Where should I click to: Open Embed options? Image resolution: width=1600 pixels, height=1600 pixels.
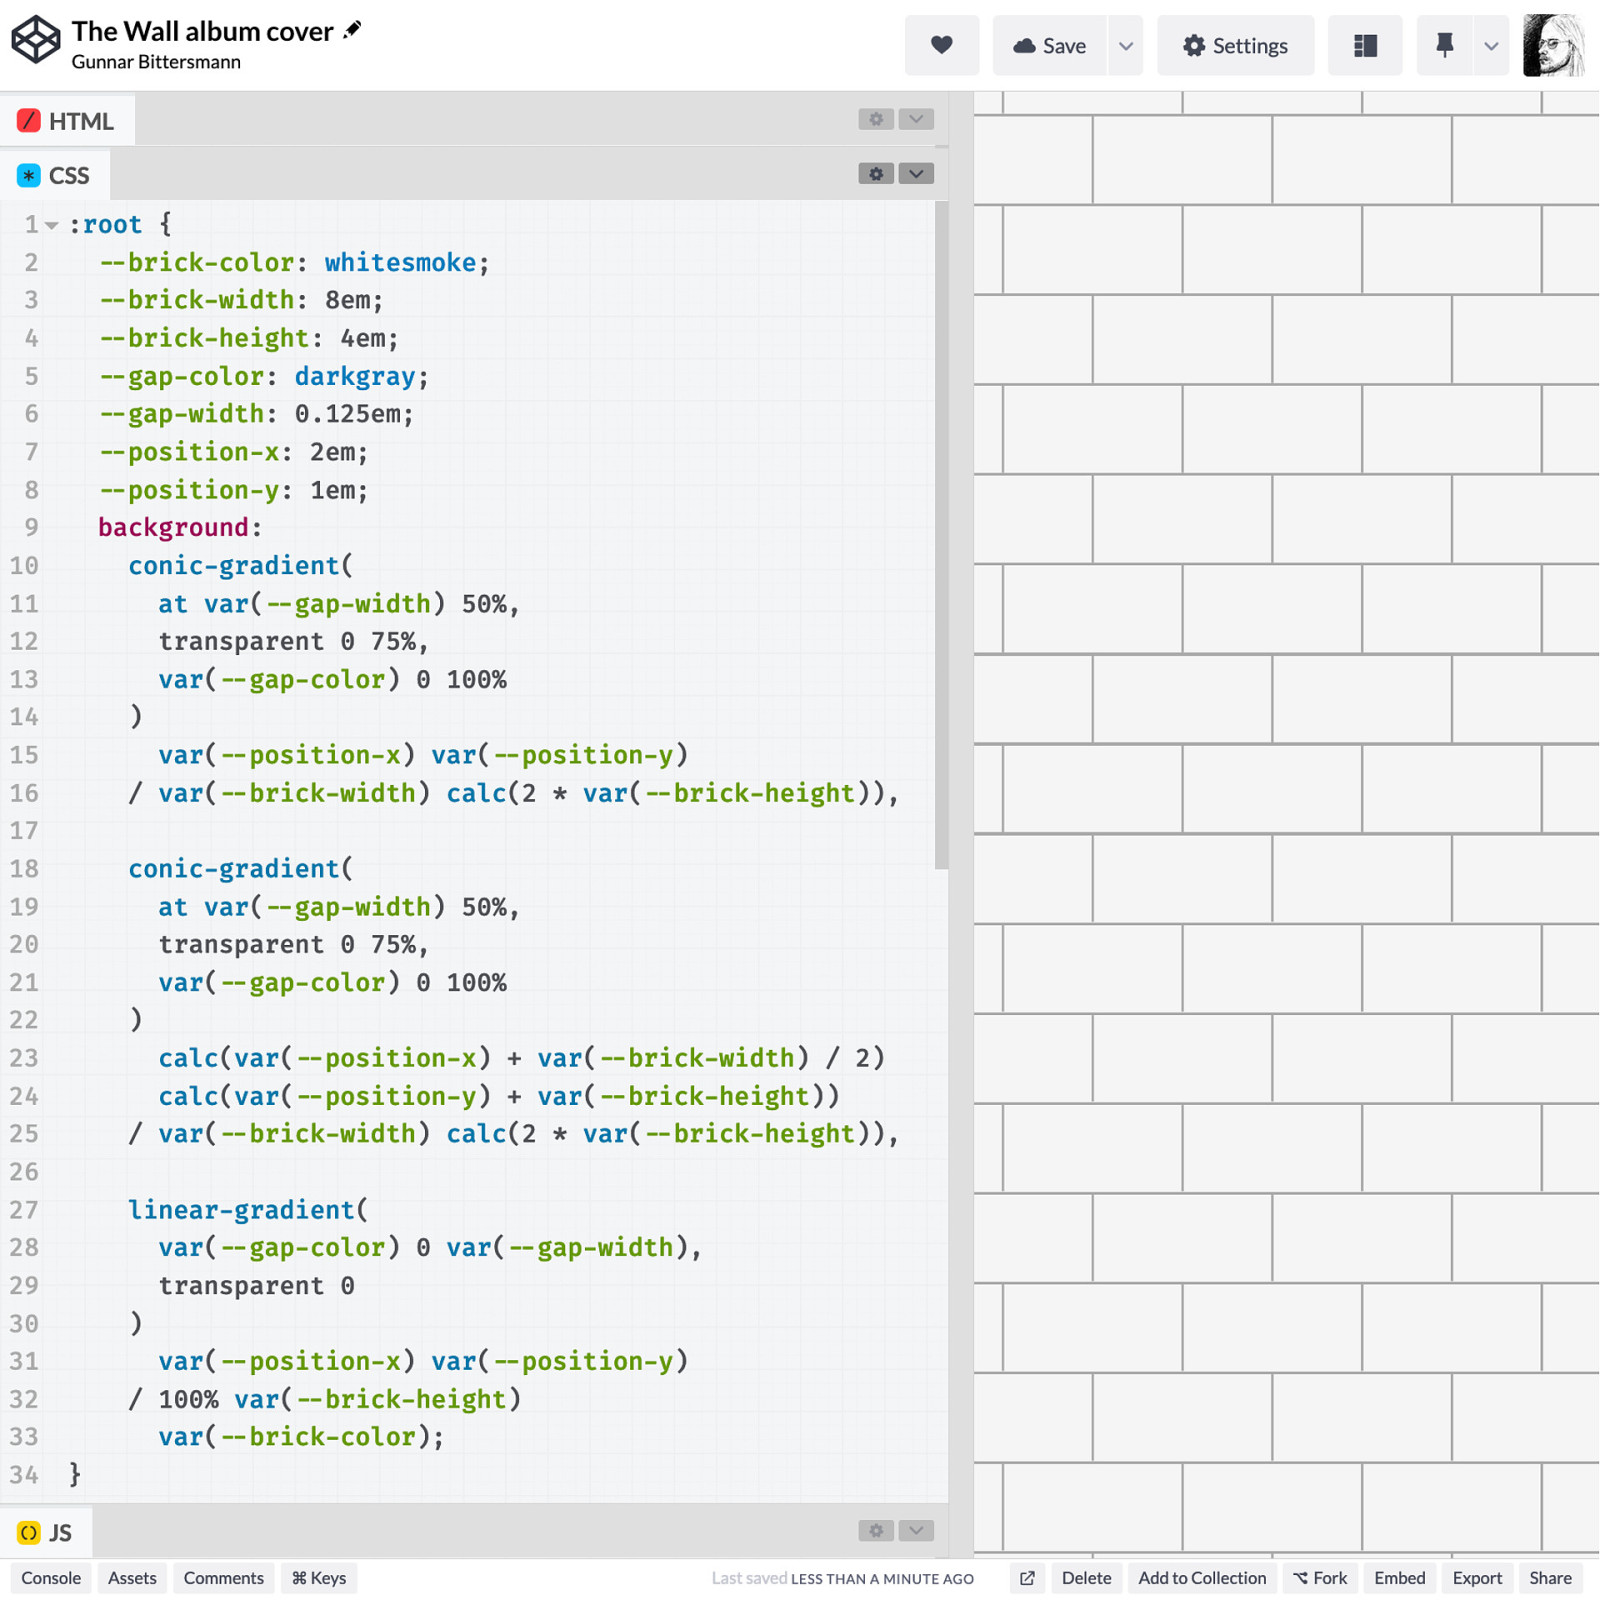(1399, 1578)
